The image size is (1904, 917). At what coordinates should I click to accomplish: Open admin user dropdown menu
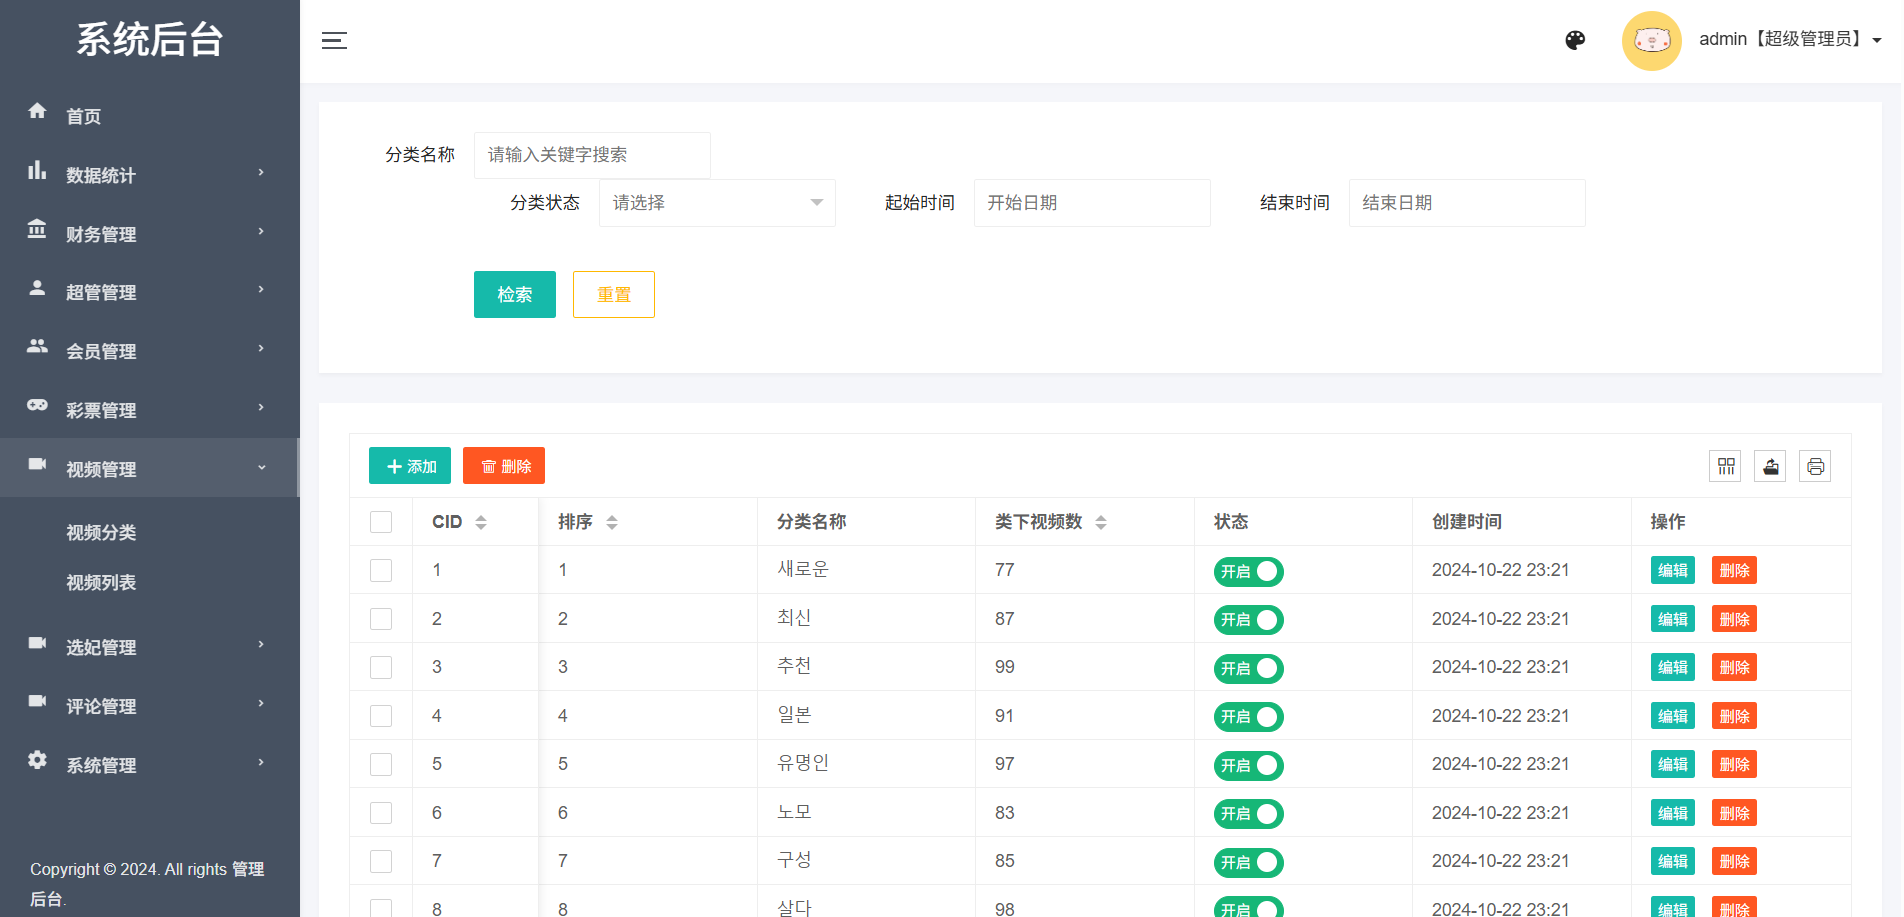(x=1790, y=40)
